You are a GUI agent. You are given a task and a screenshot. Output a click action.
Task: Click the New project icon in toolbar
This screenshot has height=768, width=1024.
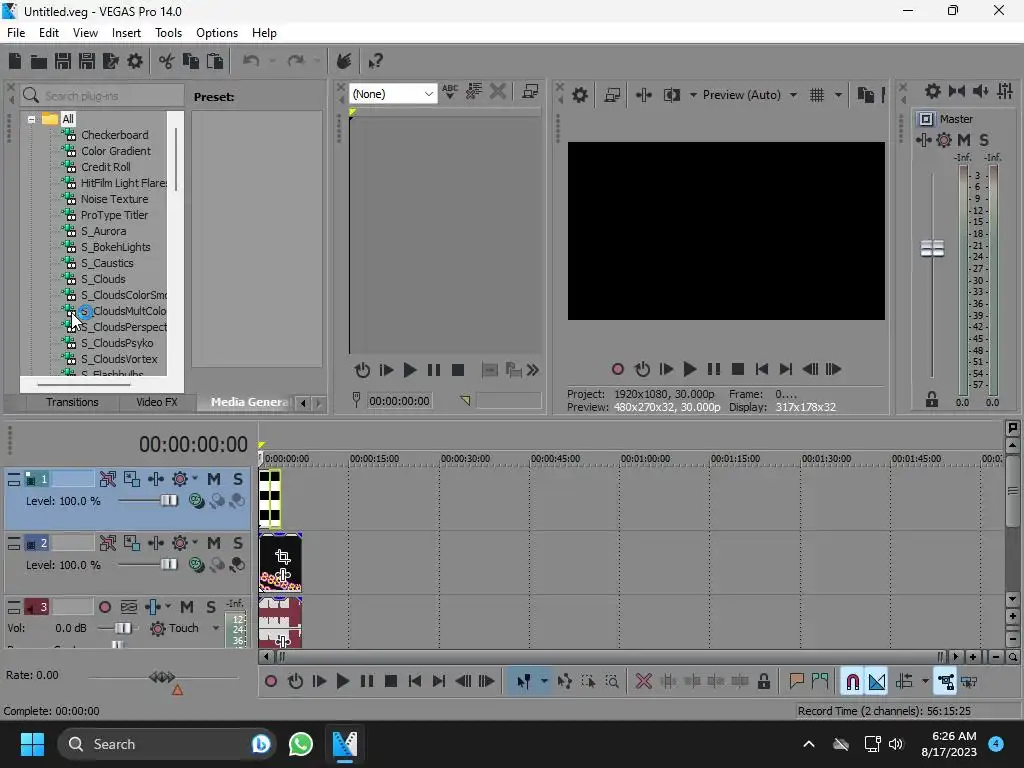coord(15,61)
